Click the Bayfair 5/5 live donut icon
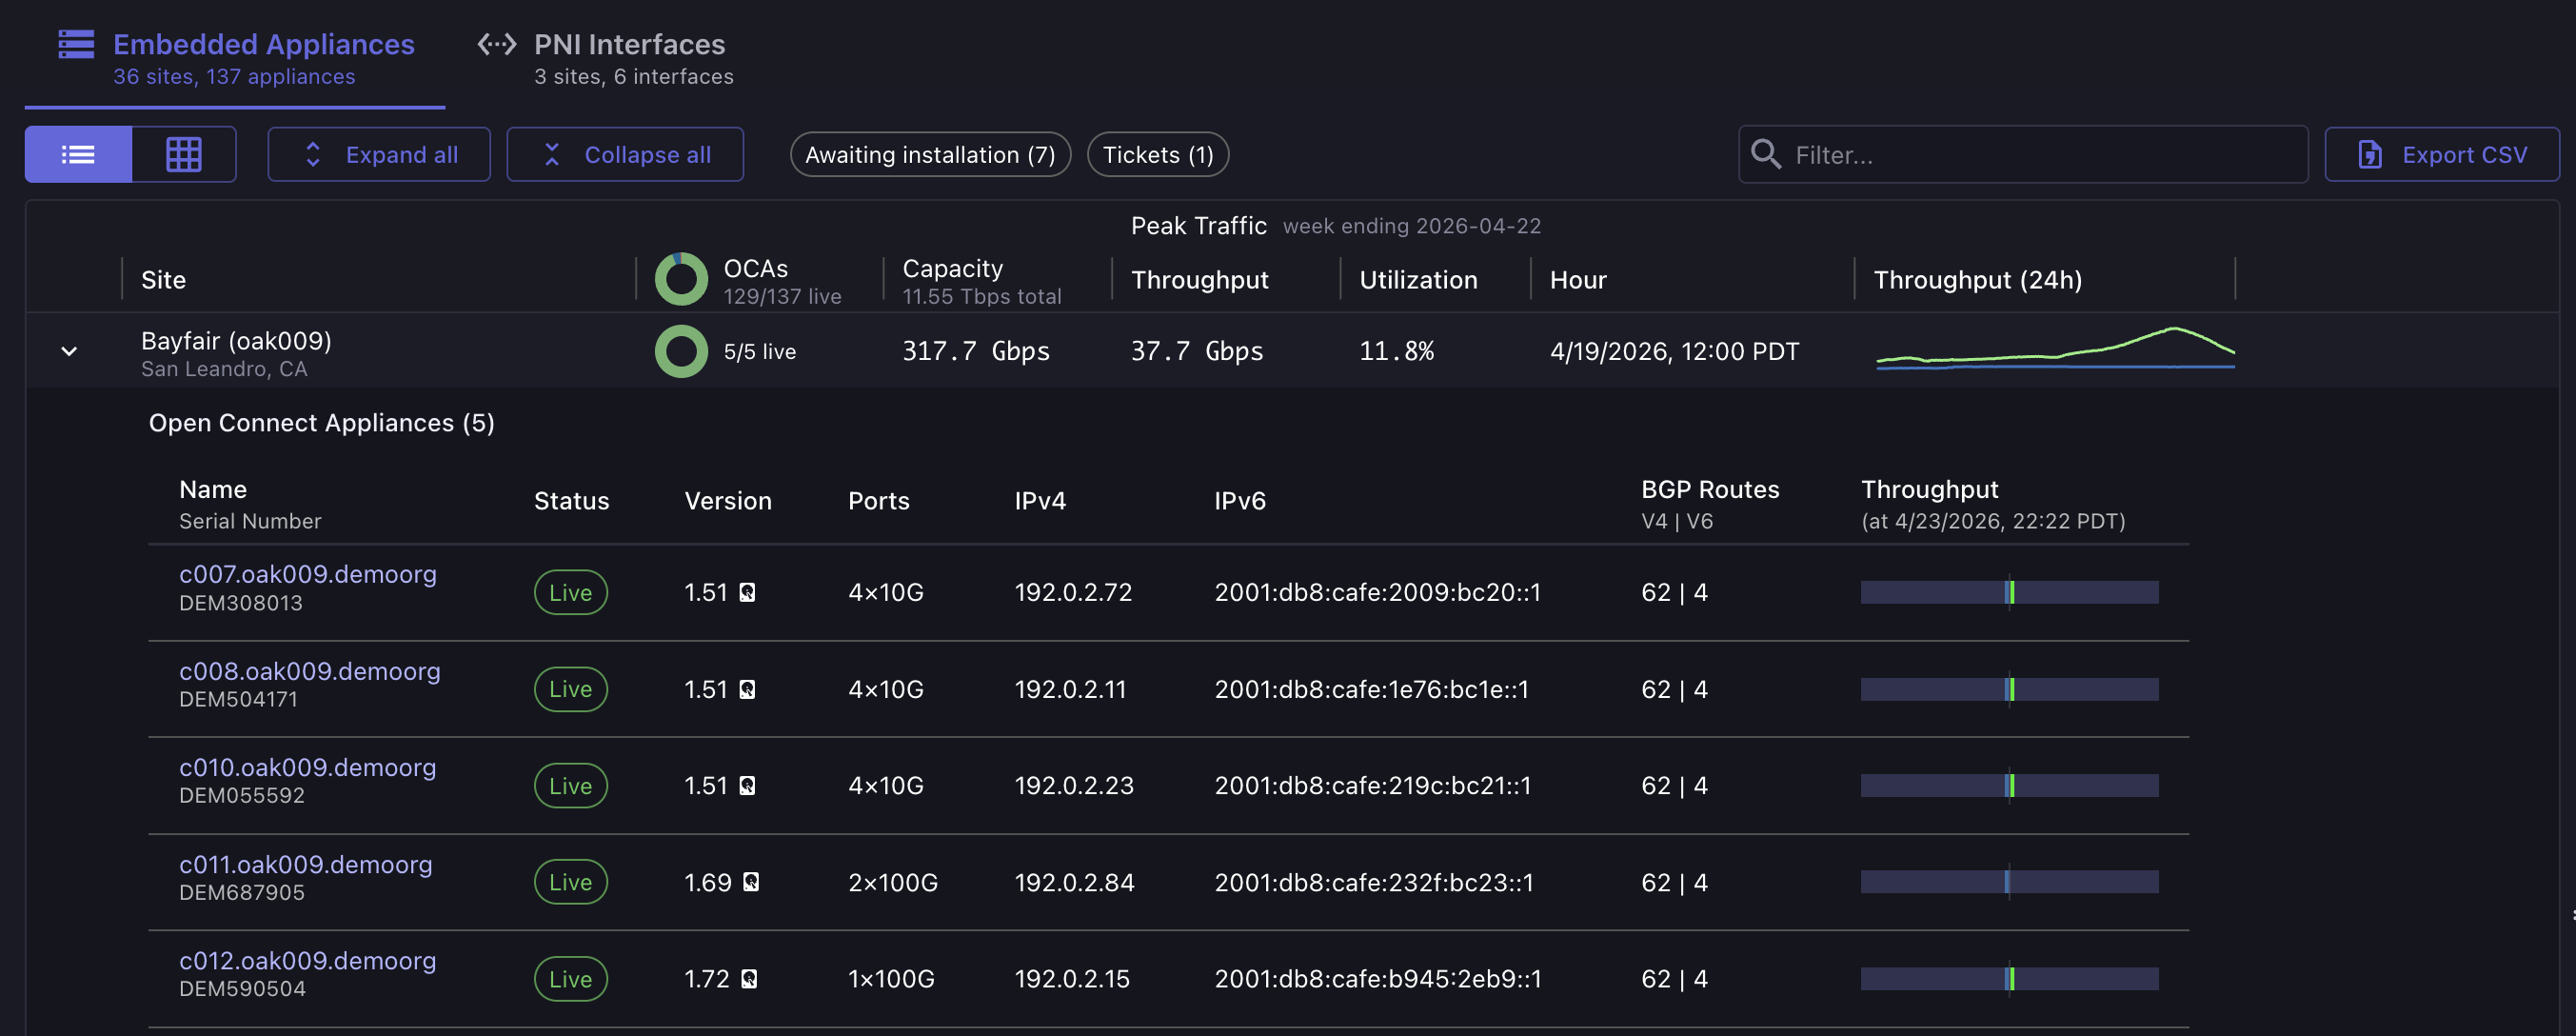The width and height of the screenshot is (2576, 1036). click(681, 351)
